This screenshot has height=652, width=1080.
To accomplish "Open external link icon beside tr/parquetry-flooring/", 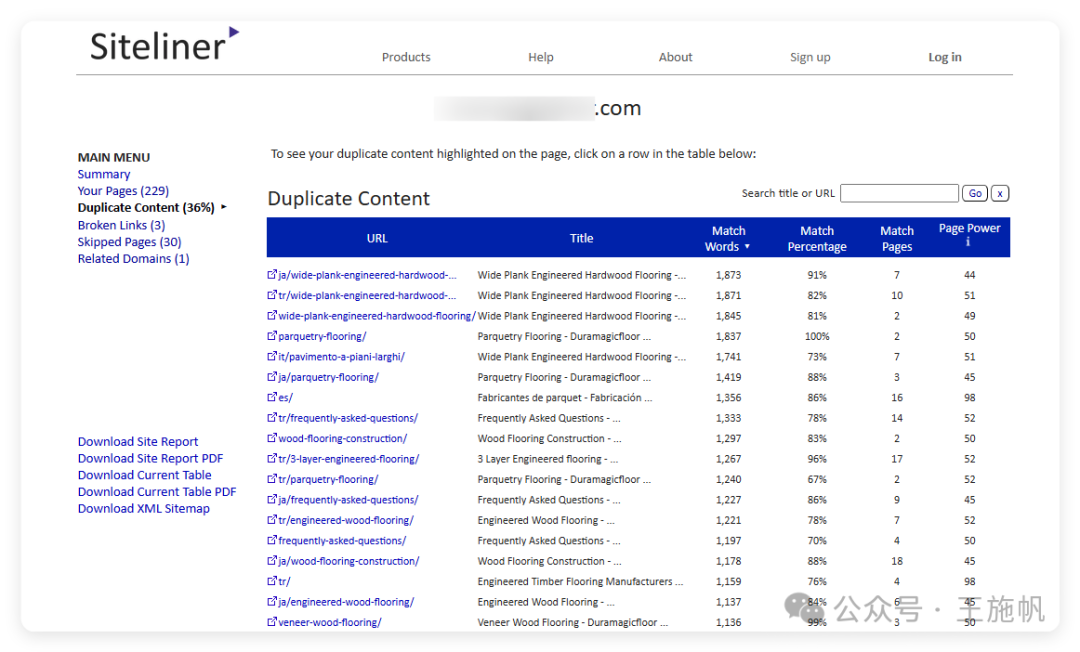I will [272, 479].
